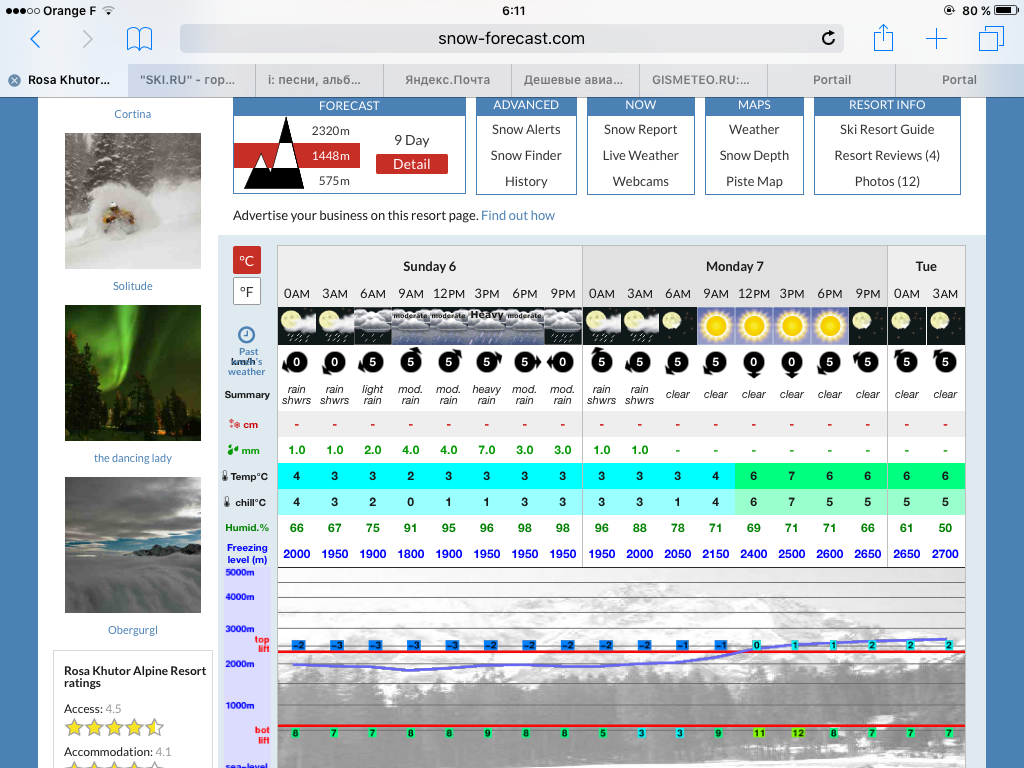The height and width of the screenshot is (768, 1024).
Task: Select the 575m base elevation
Action: point(334,181)
